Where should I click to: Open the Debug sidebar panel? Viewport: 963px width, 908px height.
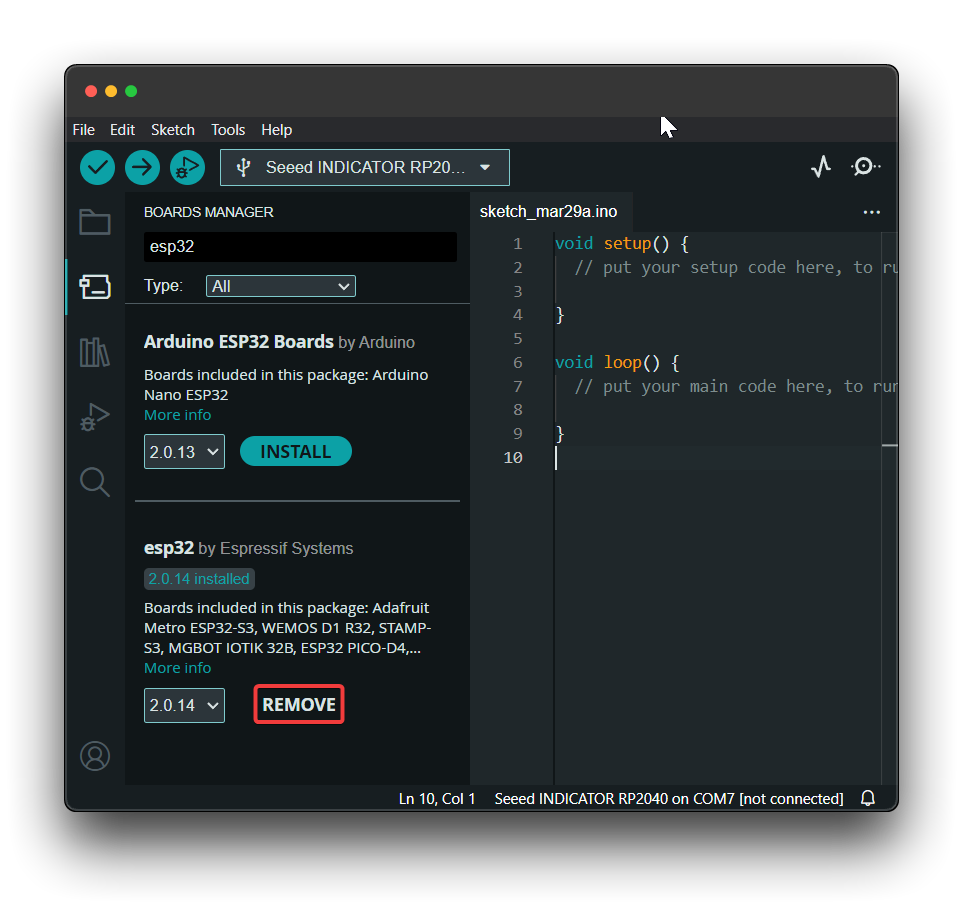[95, 417]
